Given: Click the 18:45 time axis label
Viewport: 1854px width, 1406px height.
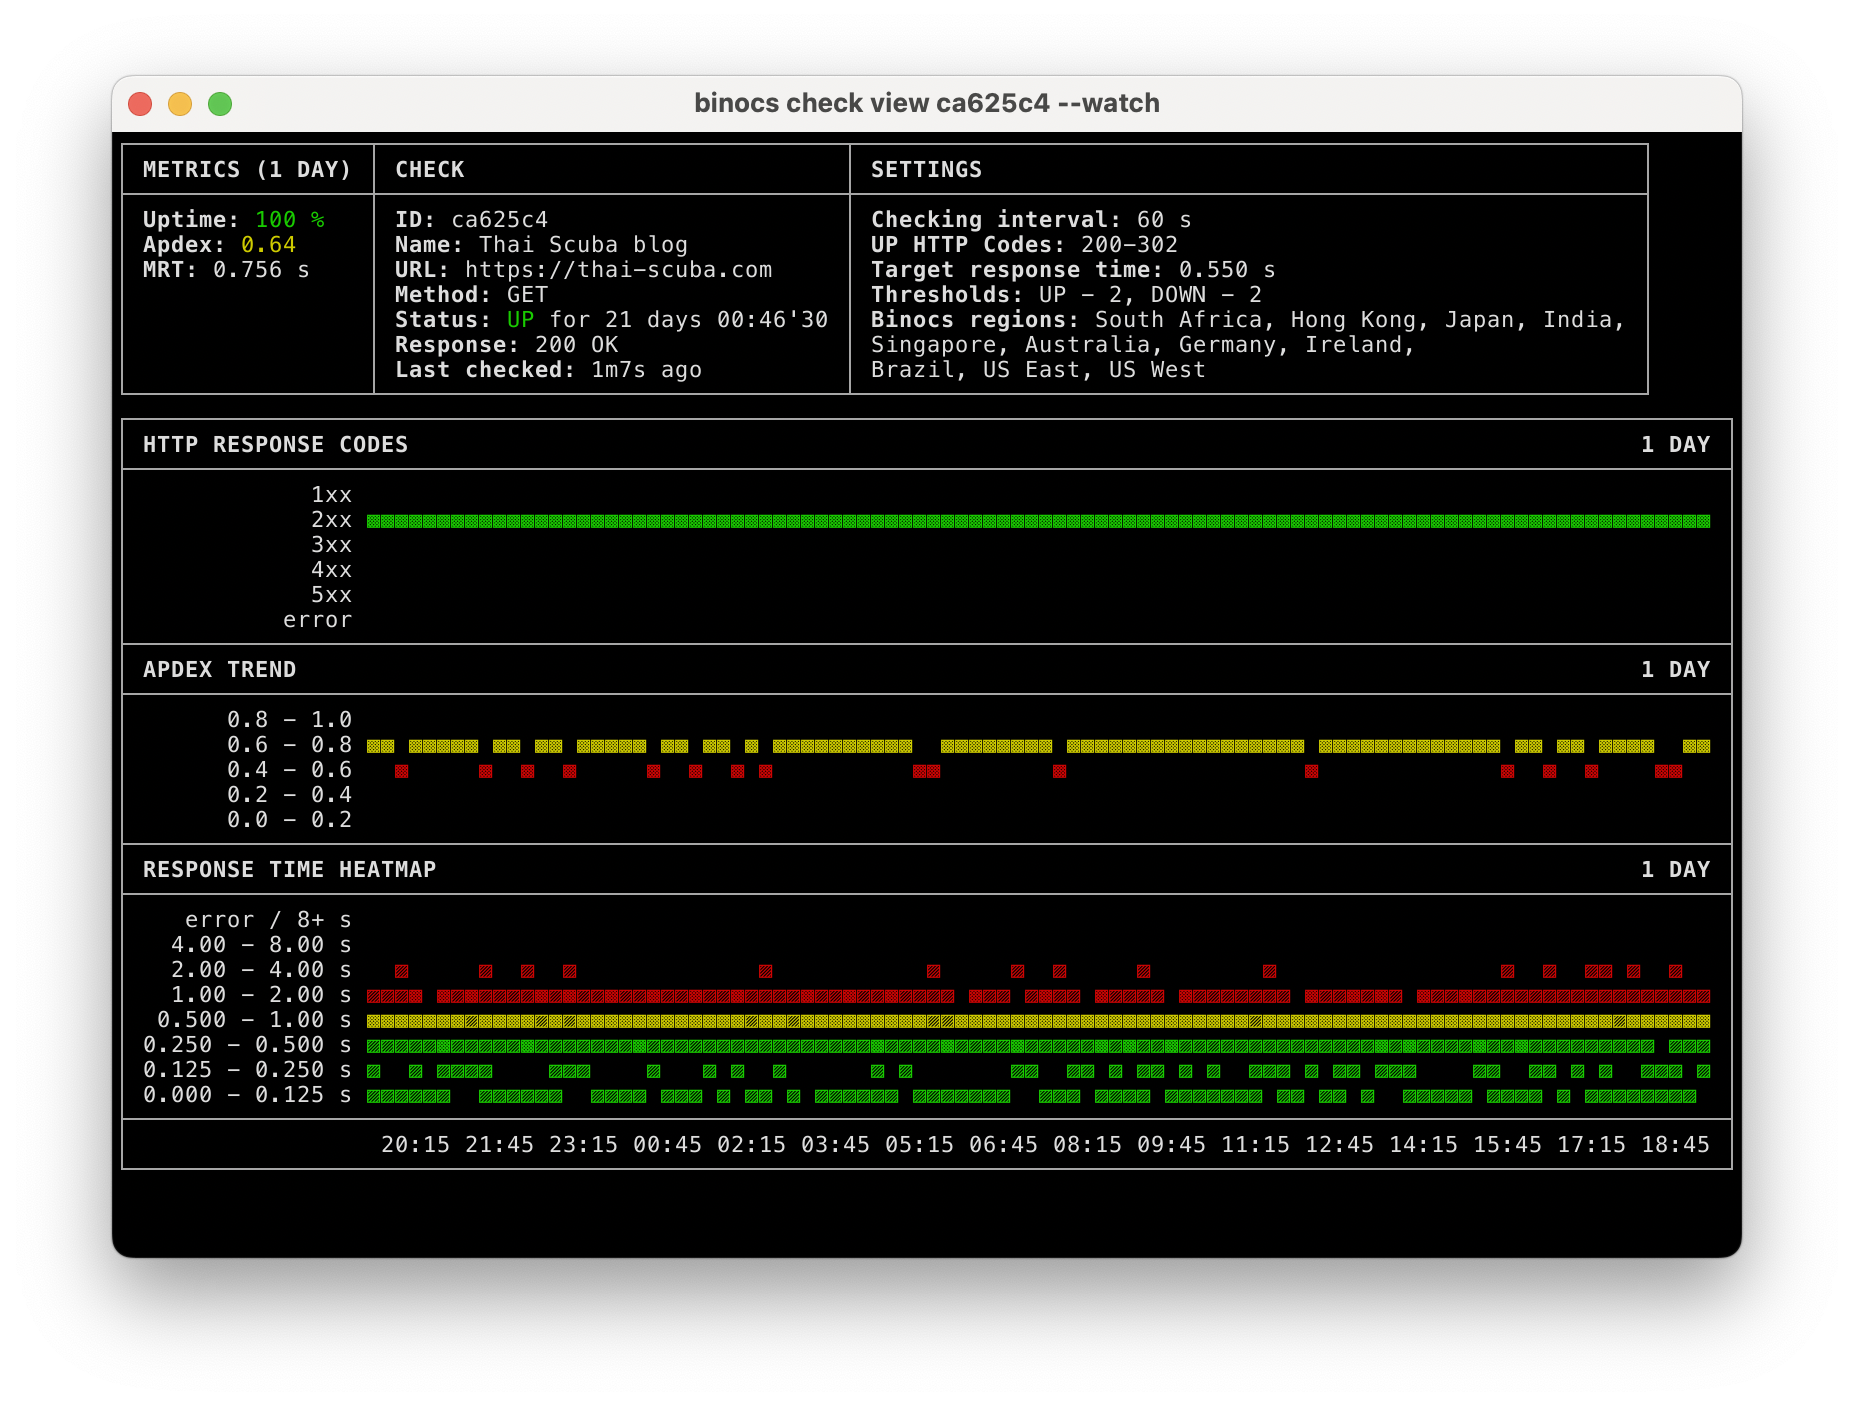Looking at the screenshot, I should pyautogui.click(x=1675, y=1145).
